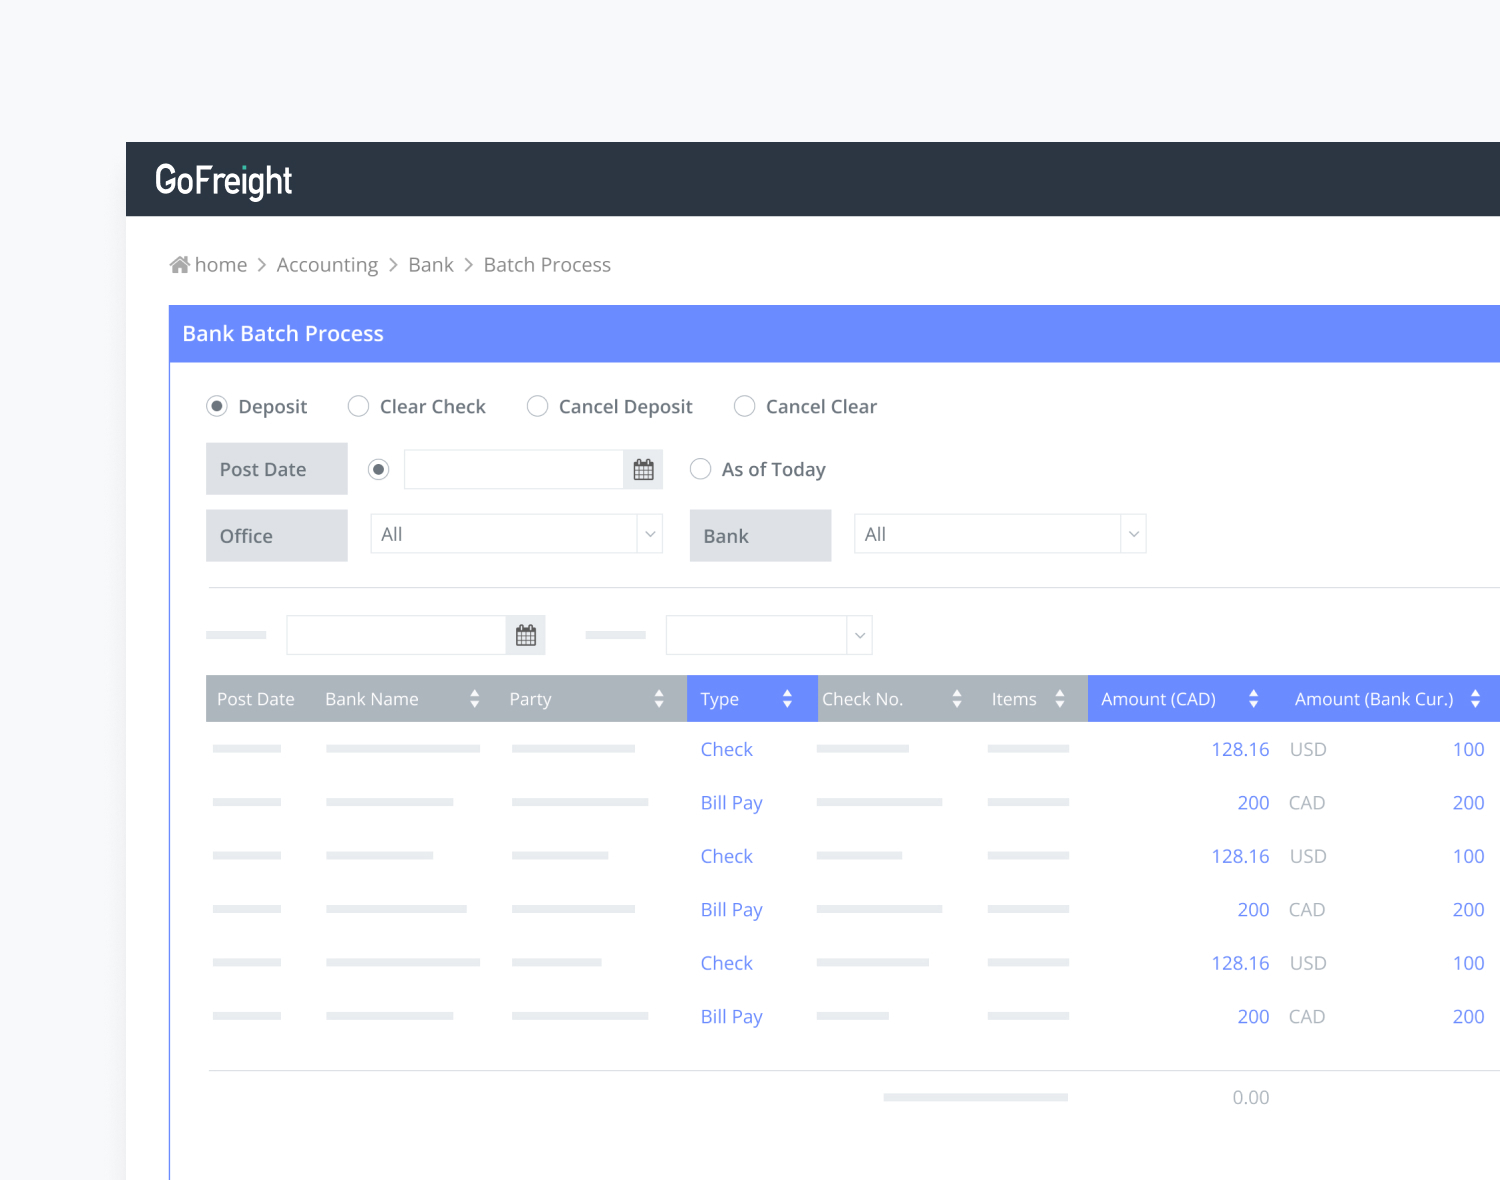Screen dimensions: 1500x1180
Task: Select the Clear Check radio option
Action: pos(358,406)
